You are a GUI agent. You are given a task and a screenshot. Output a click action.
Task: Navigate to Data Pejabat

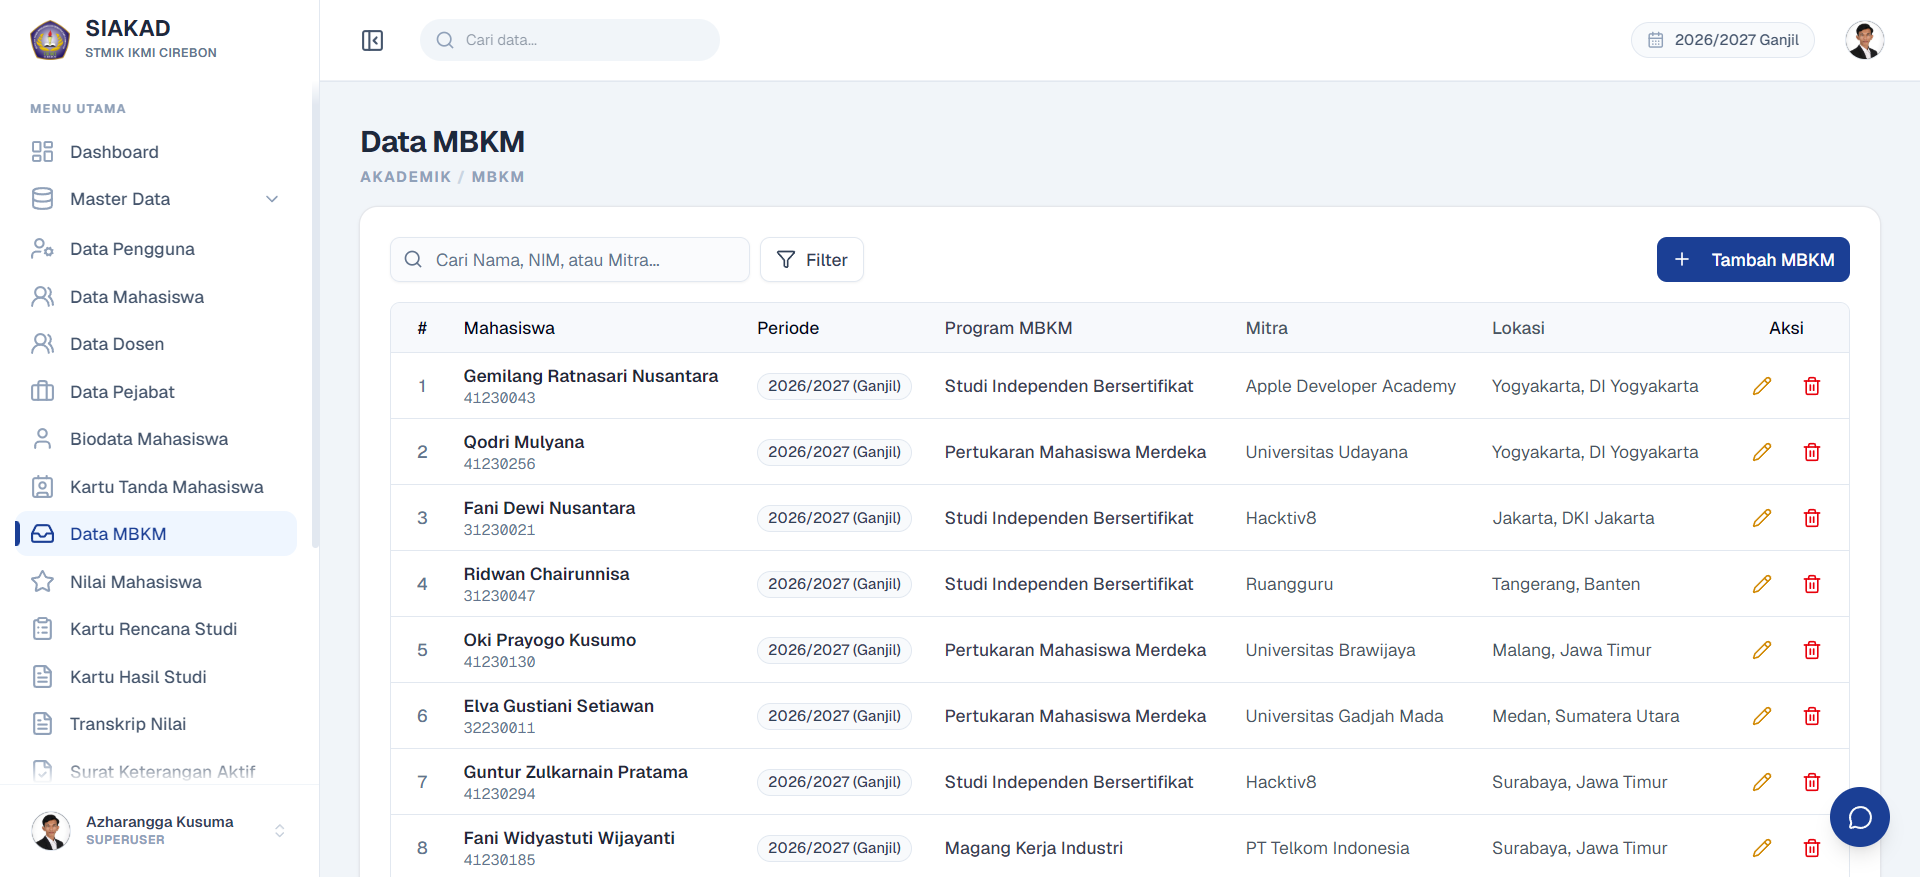coord(157,392)
